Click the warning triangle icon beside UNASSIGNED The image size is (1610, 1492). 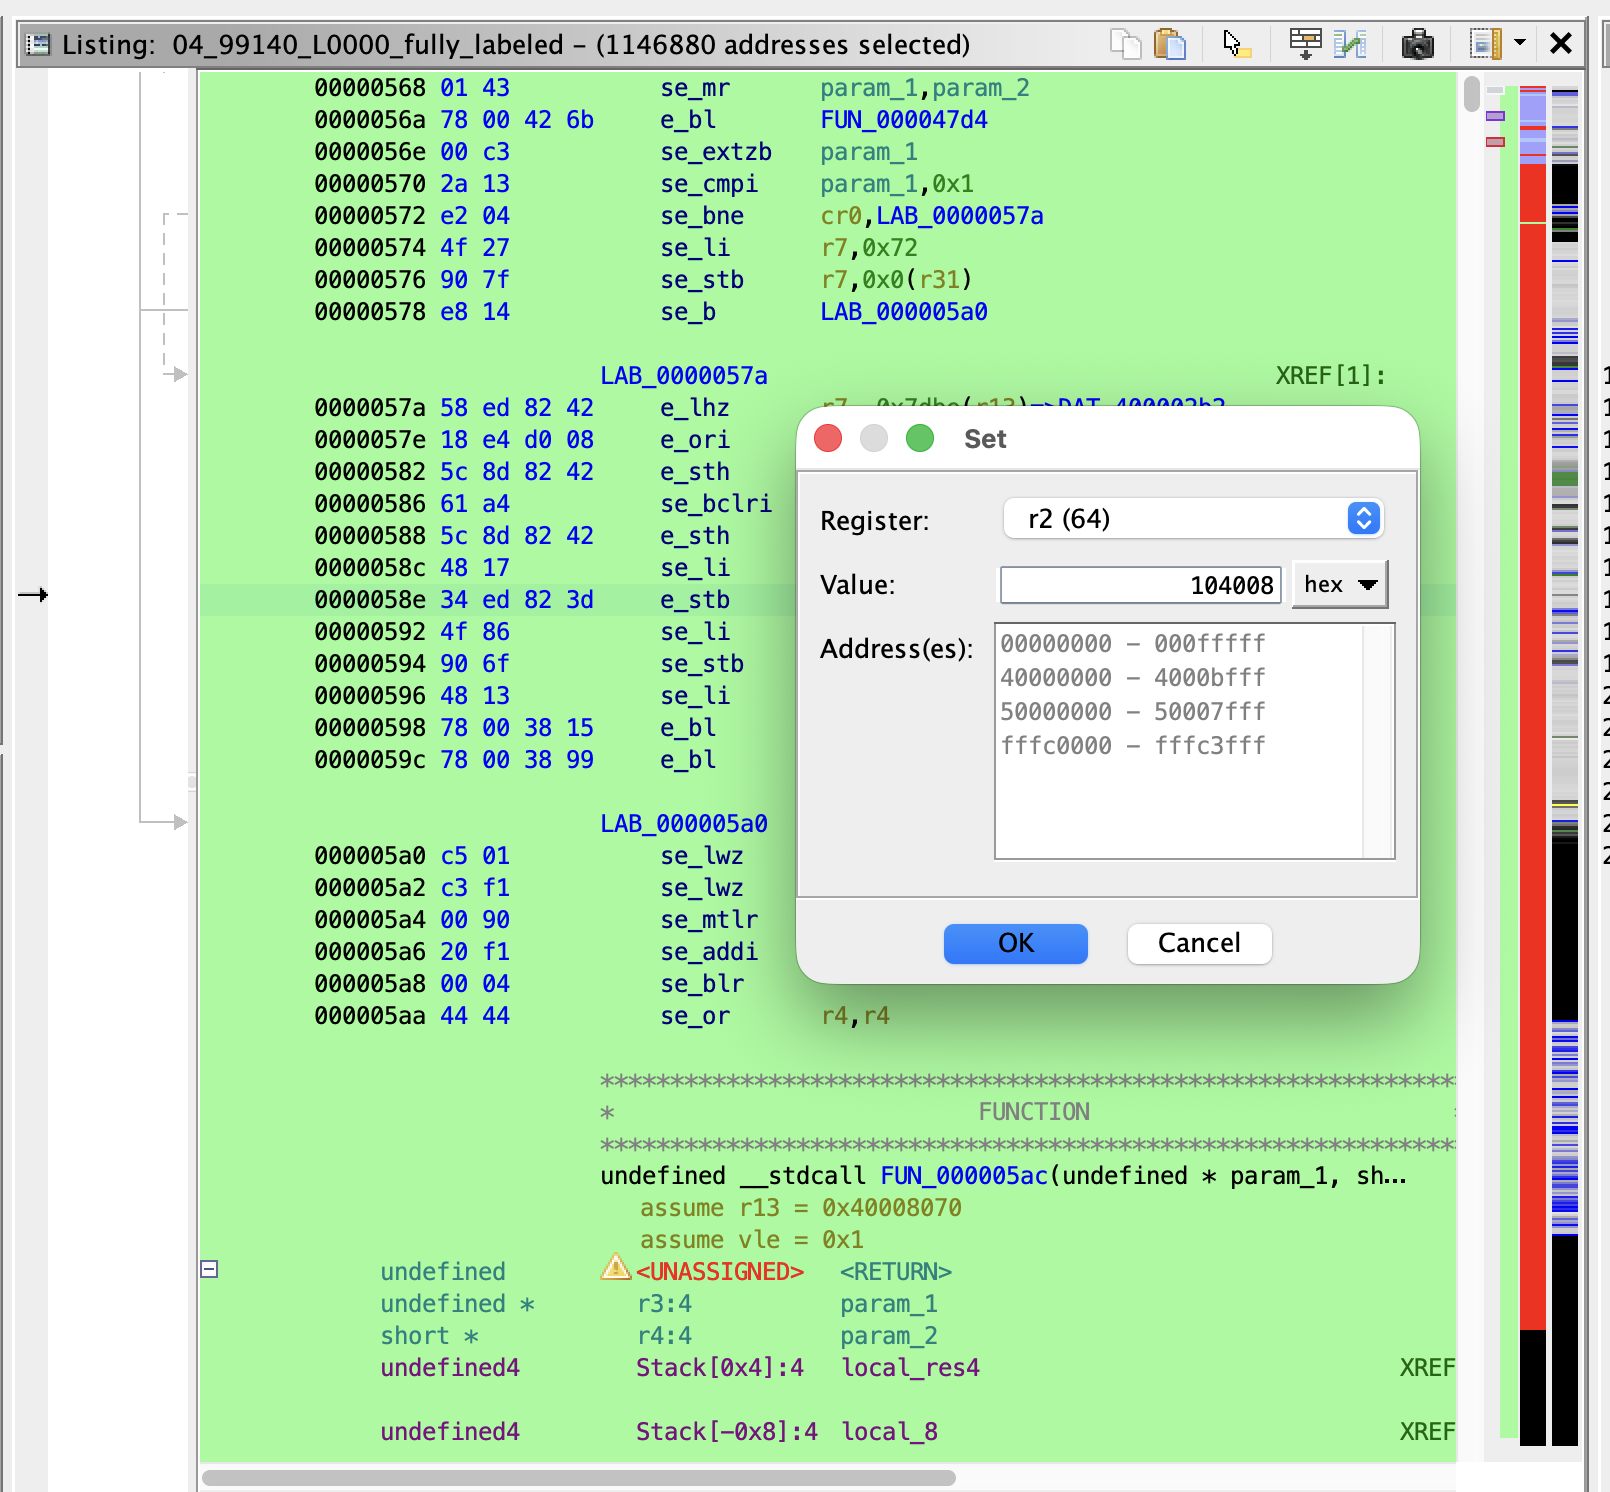tap(615, 1268)
